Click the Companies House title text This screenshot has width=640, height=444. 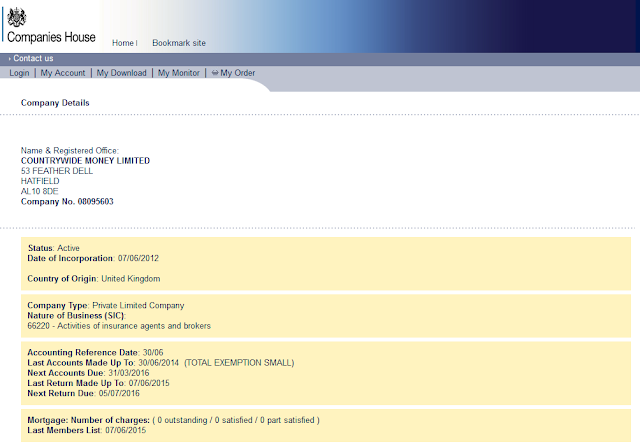tap(51, 37)
